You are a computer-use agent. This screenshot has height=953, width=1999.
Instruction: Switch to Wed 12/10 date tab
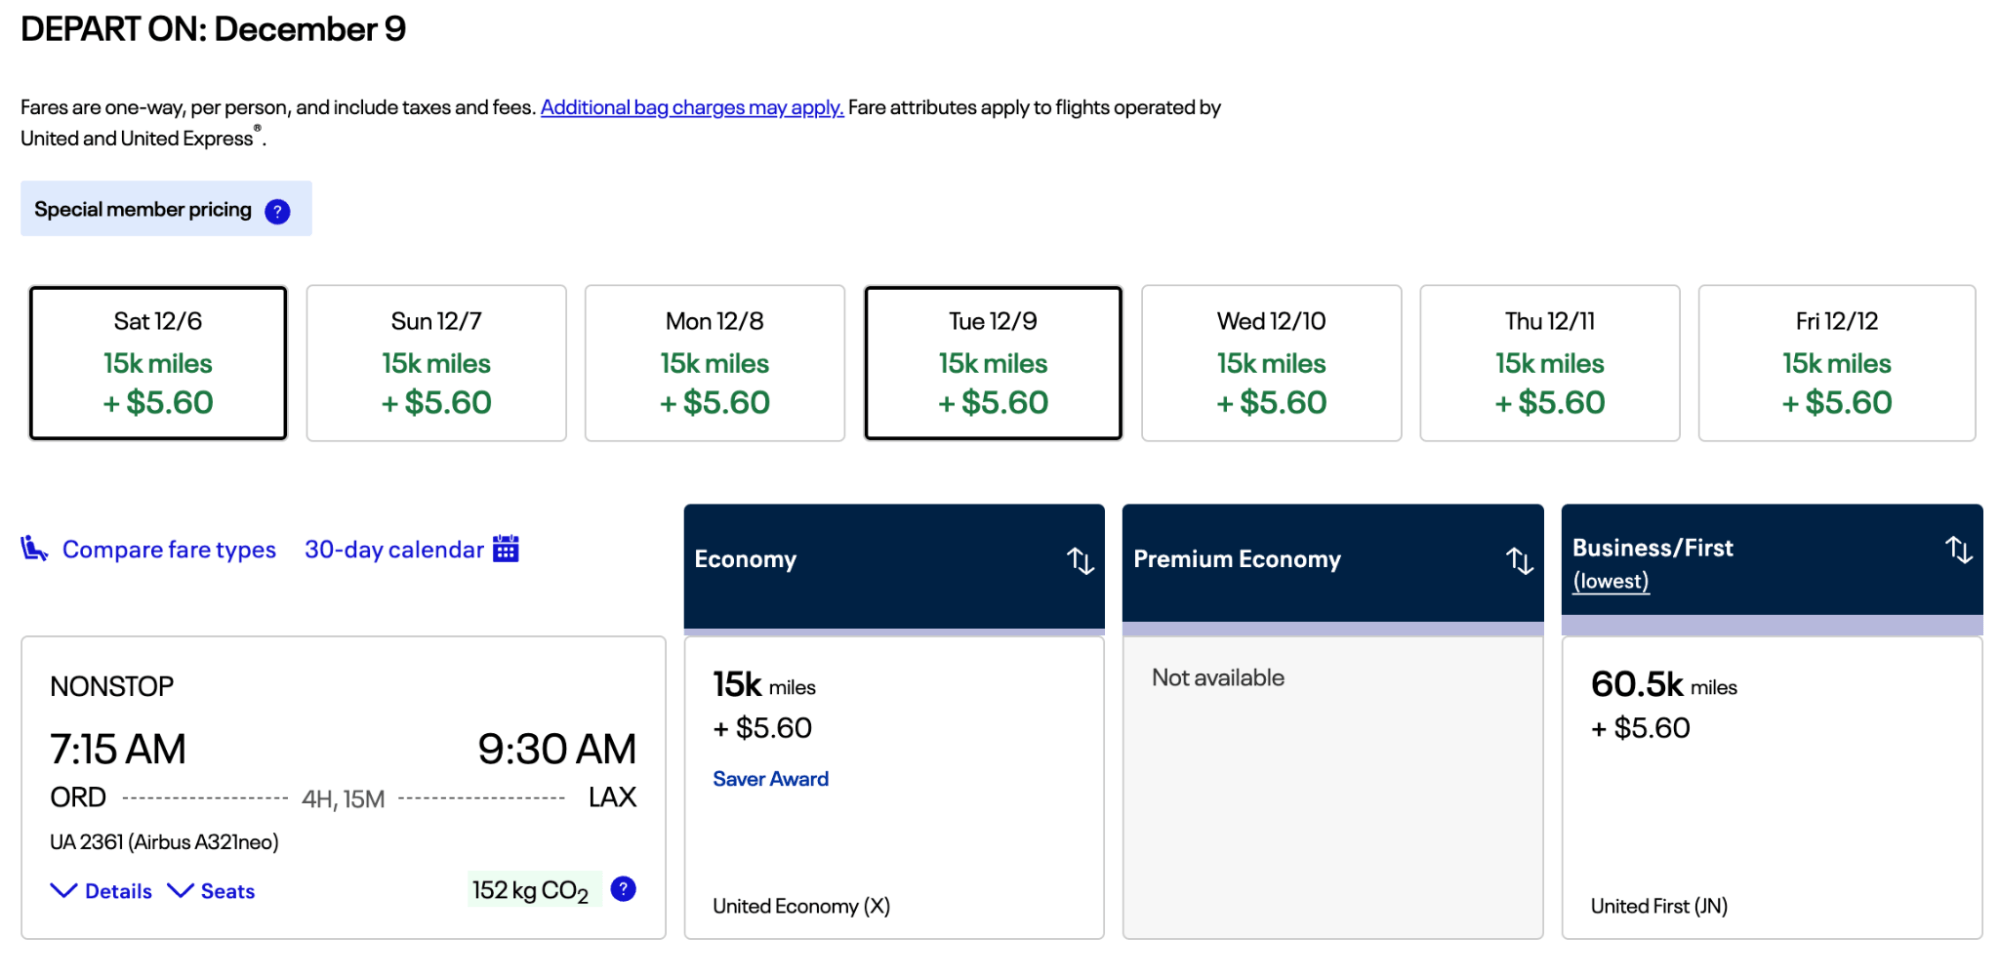(1271, 362)
